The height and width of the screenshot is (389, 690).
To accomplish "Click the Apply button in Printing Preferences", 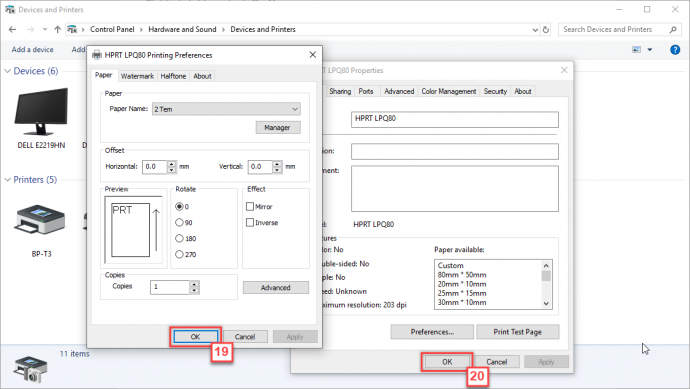I will click(295, 337).
